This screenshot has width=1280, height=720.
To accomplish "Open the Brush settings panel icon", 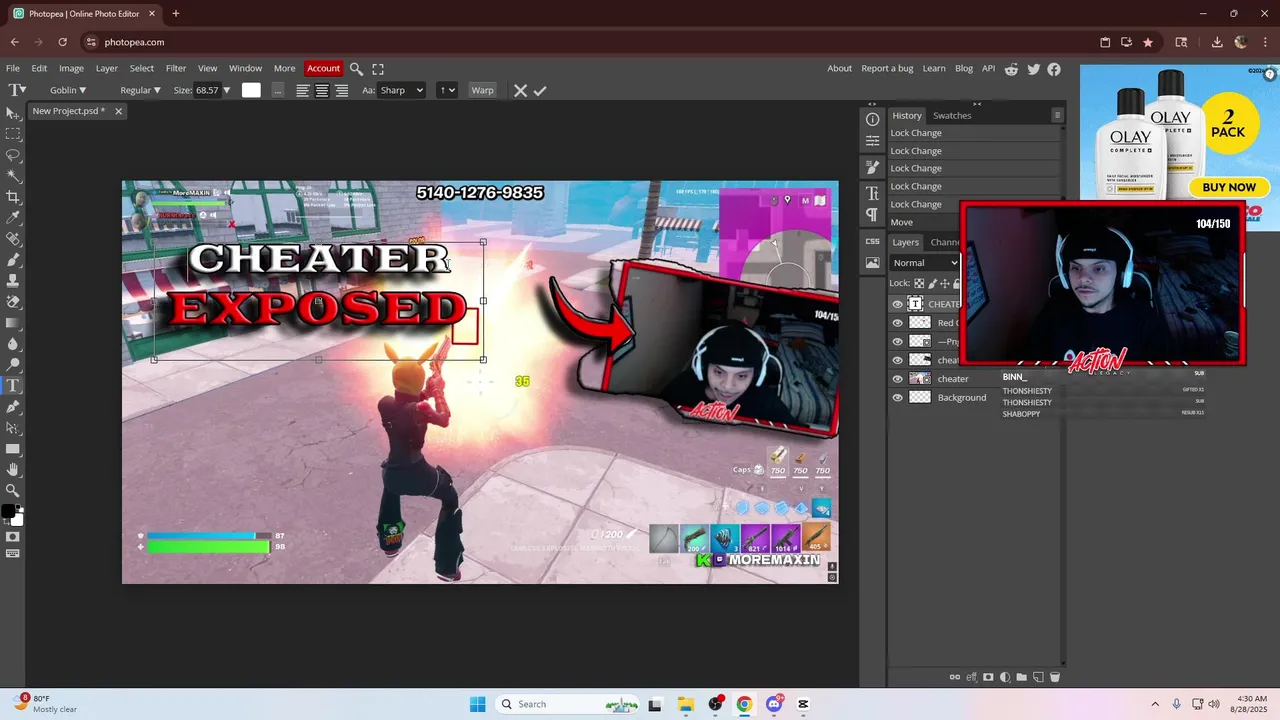I will pos(872,167).
